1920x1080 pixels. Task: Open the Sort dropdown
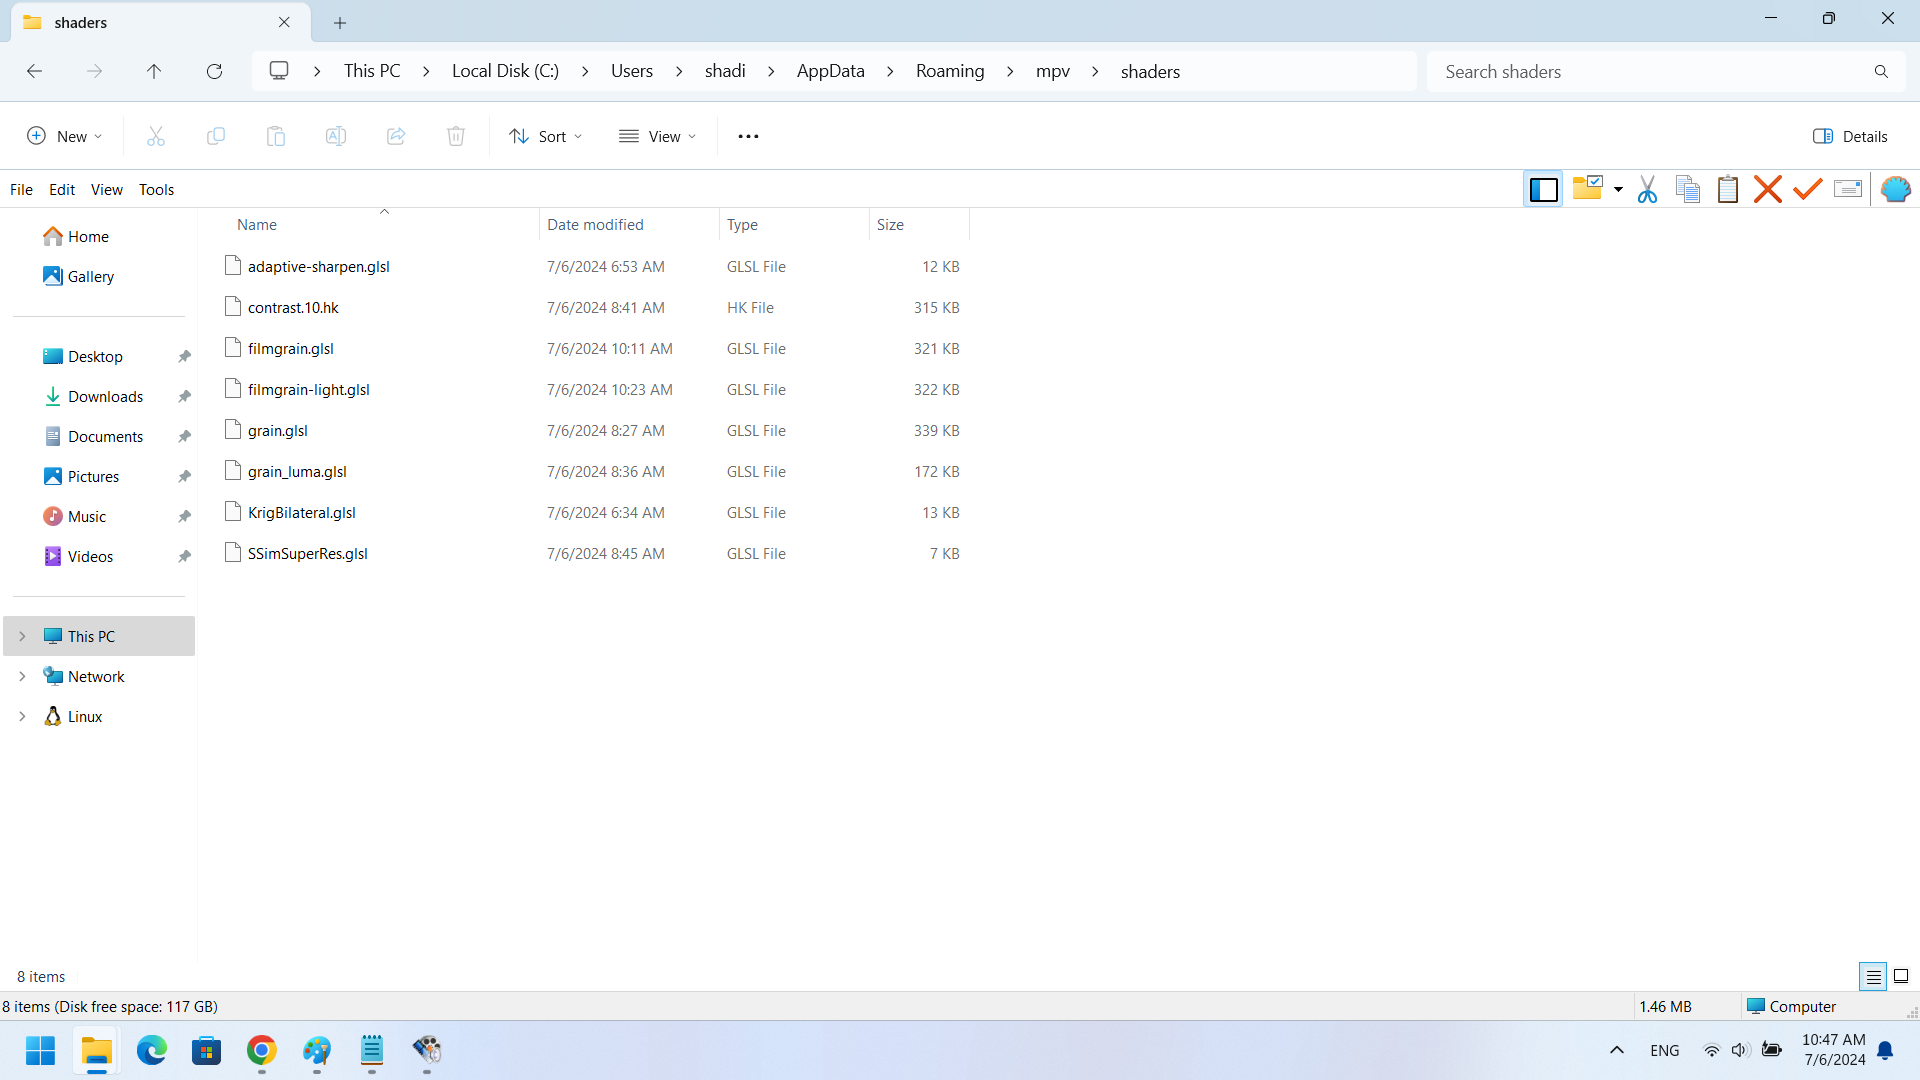(x=545, y=136)
